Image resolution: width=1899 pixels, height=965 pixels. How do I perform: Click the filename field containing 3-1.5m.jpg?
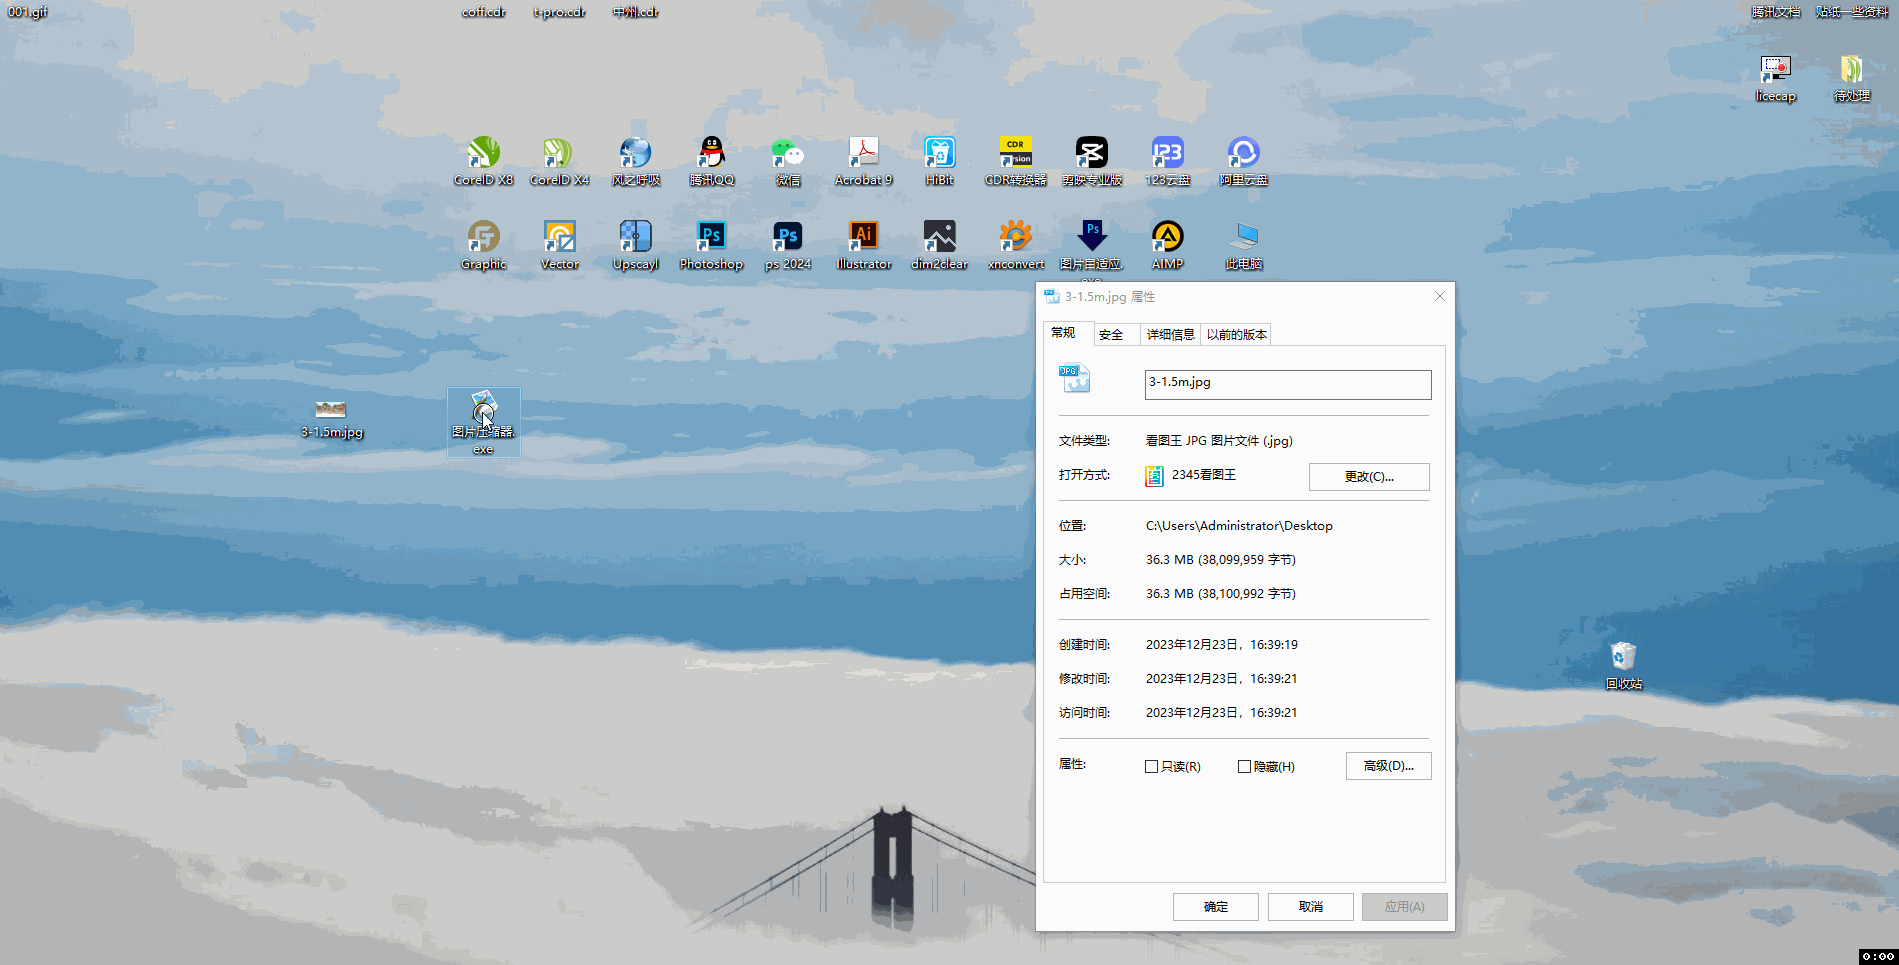tap(1288, 385)
